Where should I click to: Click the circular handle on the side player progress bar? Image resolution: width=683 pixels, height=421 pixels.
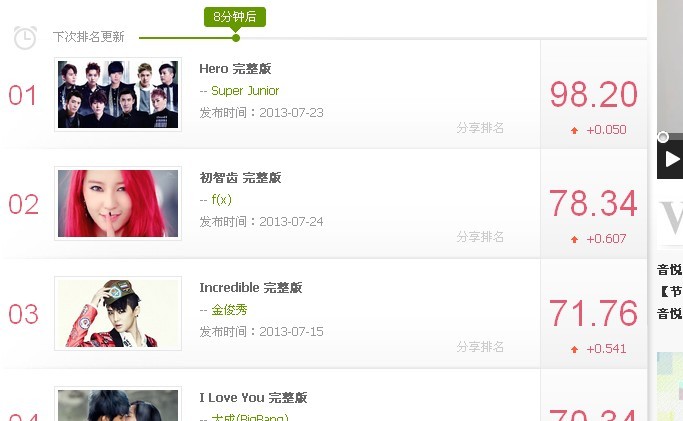(663, 138)
